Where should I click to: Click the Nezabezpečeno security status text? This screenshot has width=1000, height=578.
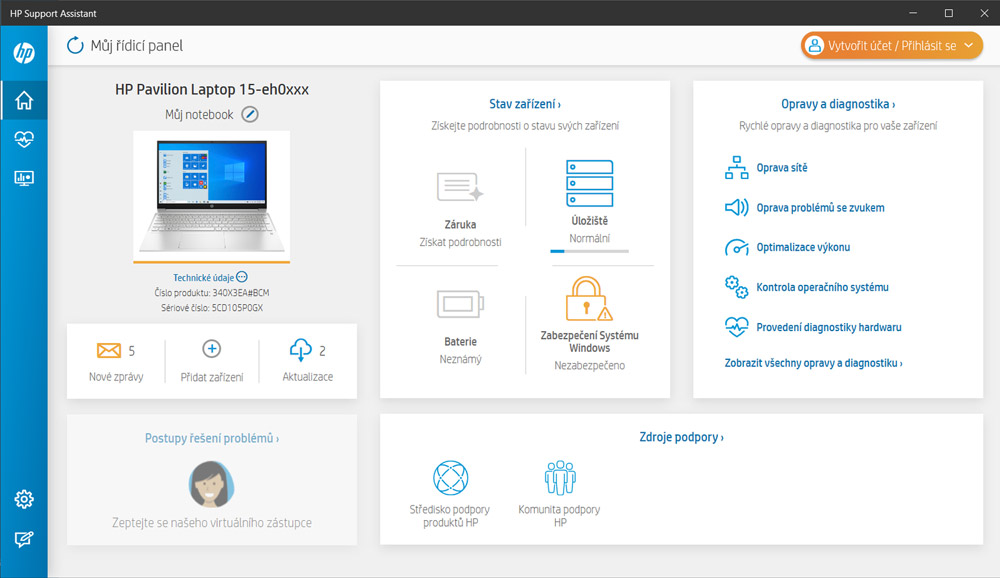tap(589, 366)
